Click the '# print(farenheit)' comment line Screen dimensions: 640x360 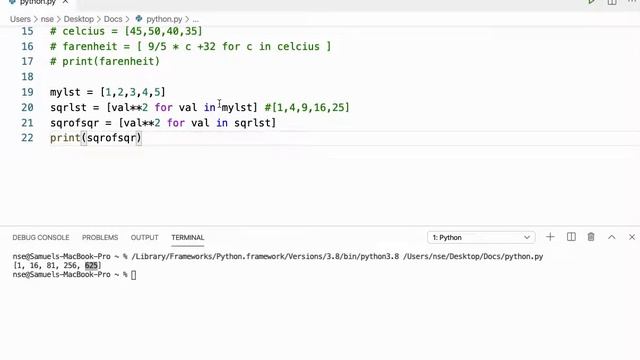105,62
